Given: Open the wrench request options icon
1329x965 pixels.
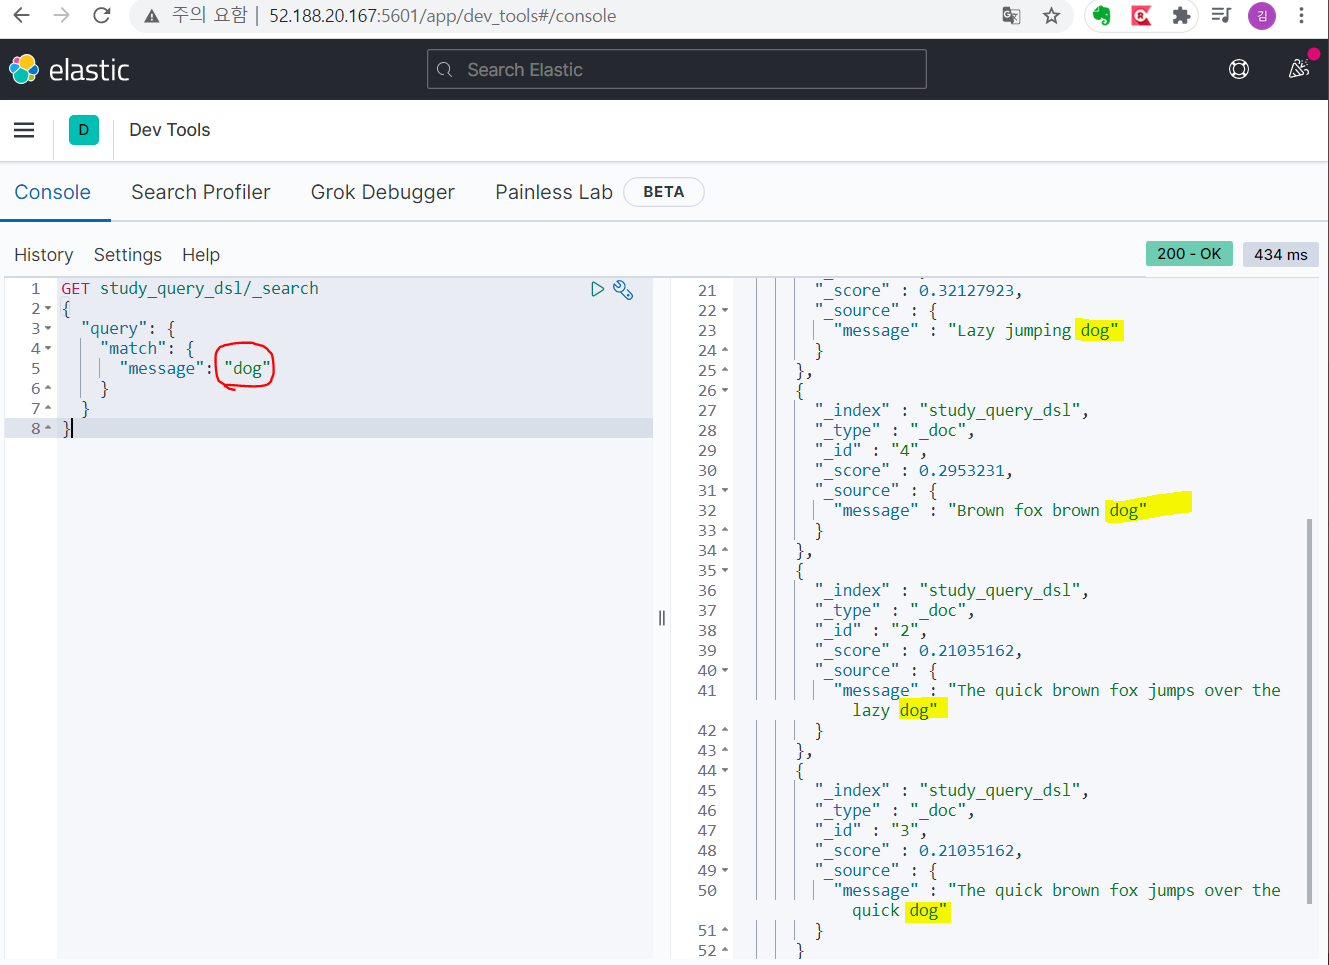Looking at the screenshot, I should [x=623, y=290].
